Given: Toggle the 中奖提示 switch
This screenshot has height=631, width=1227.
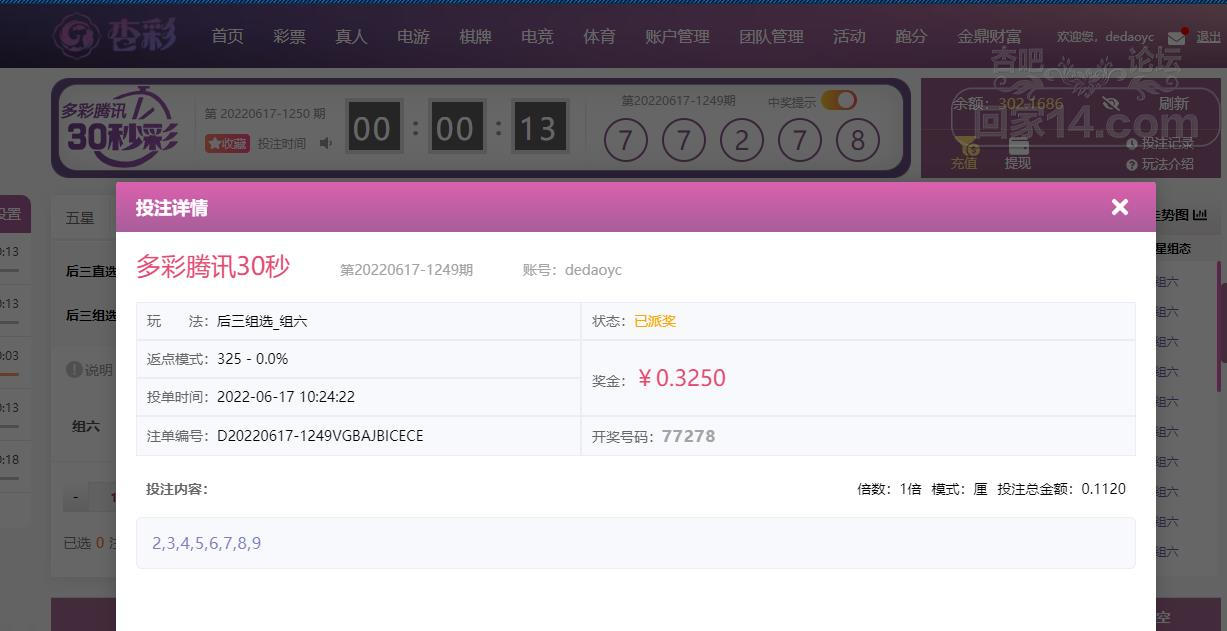Looking at the screenshot, I should coord(839,100).
